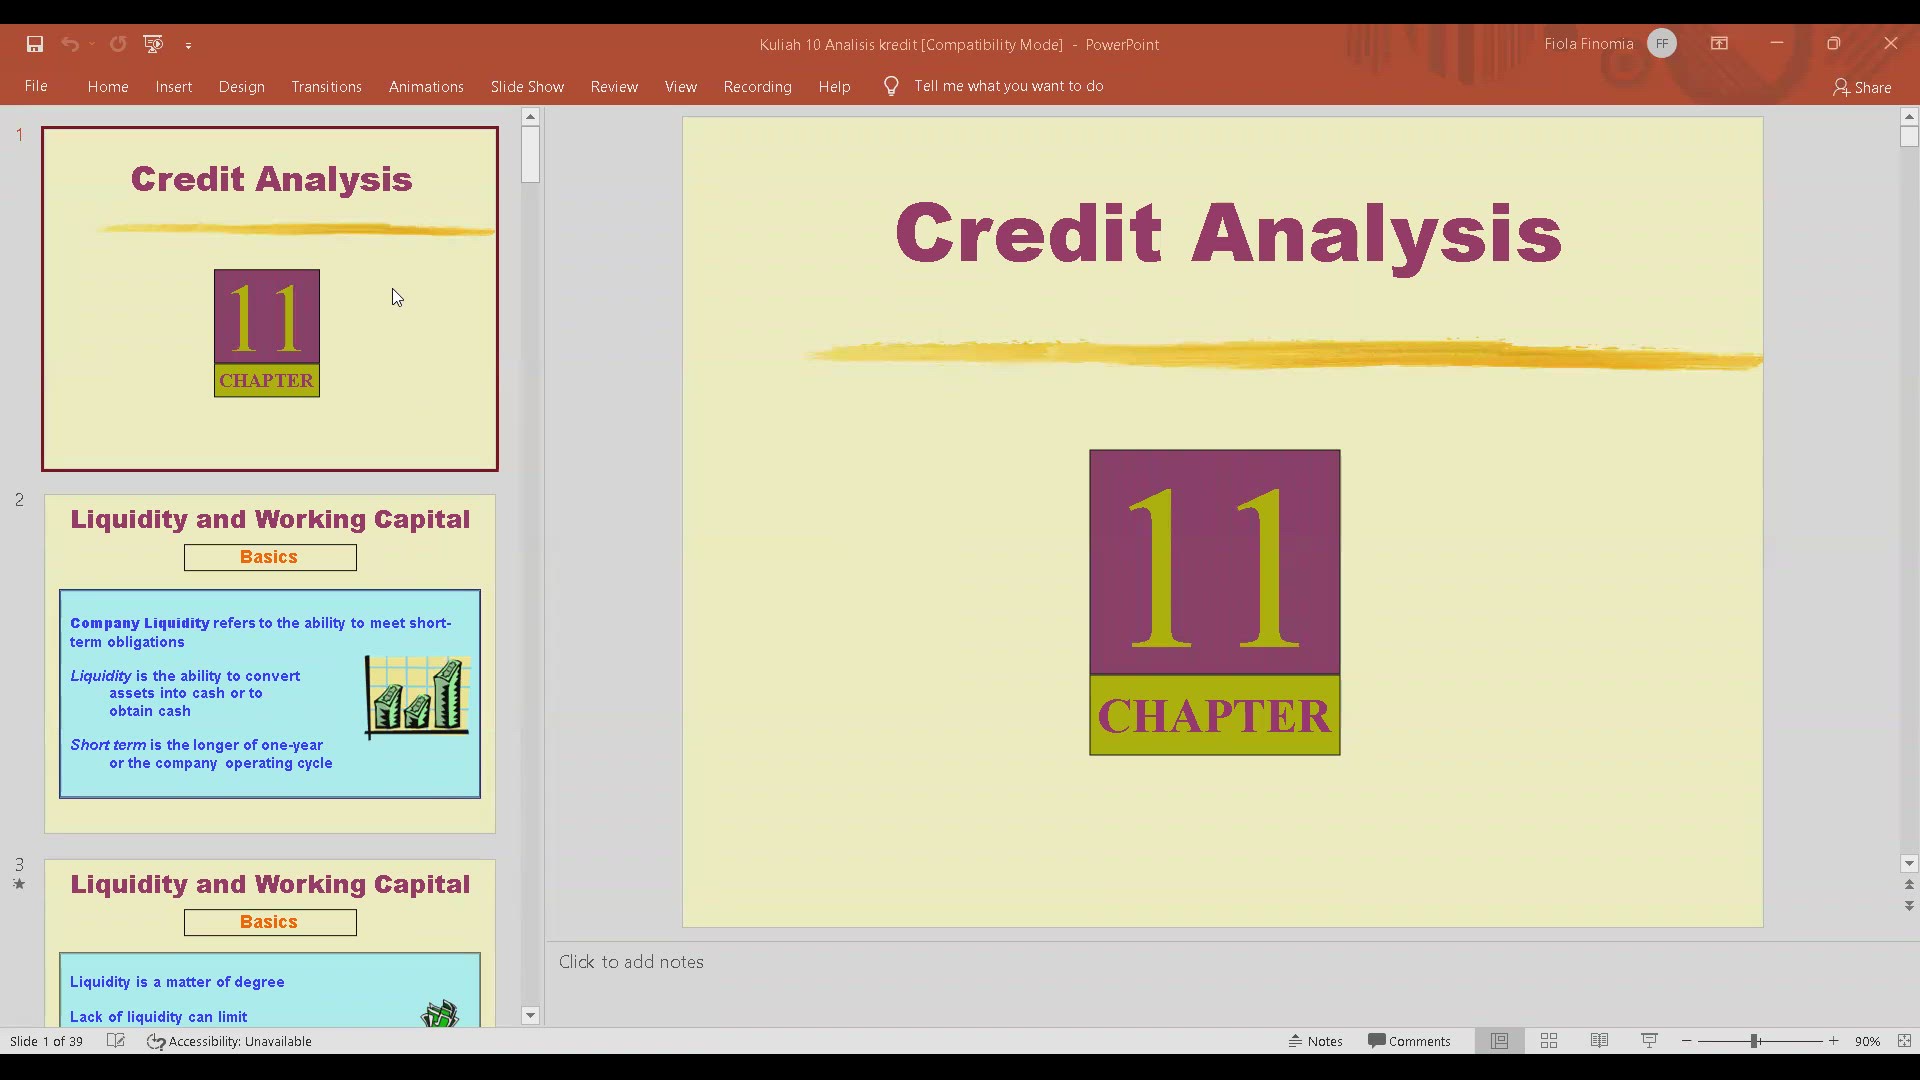Launch Slide Show icon in status bar
The image size is (1920, 1080).
coord(1649,1041)
